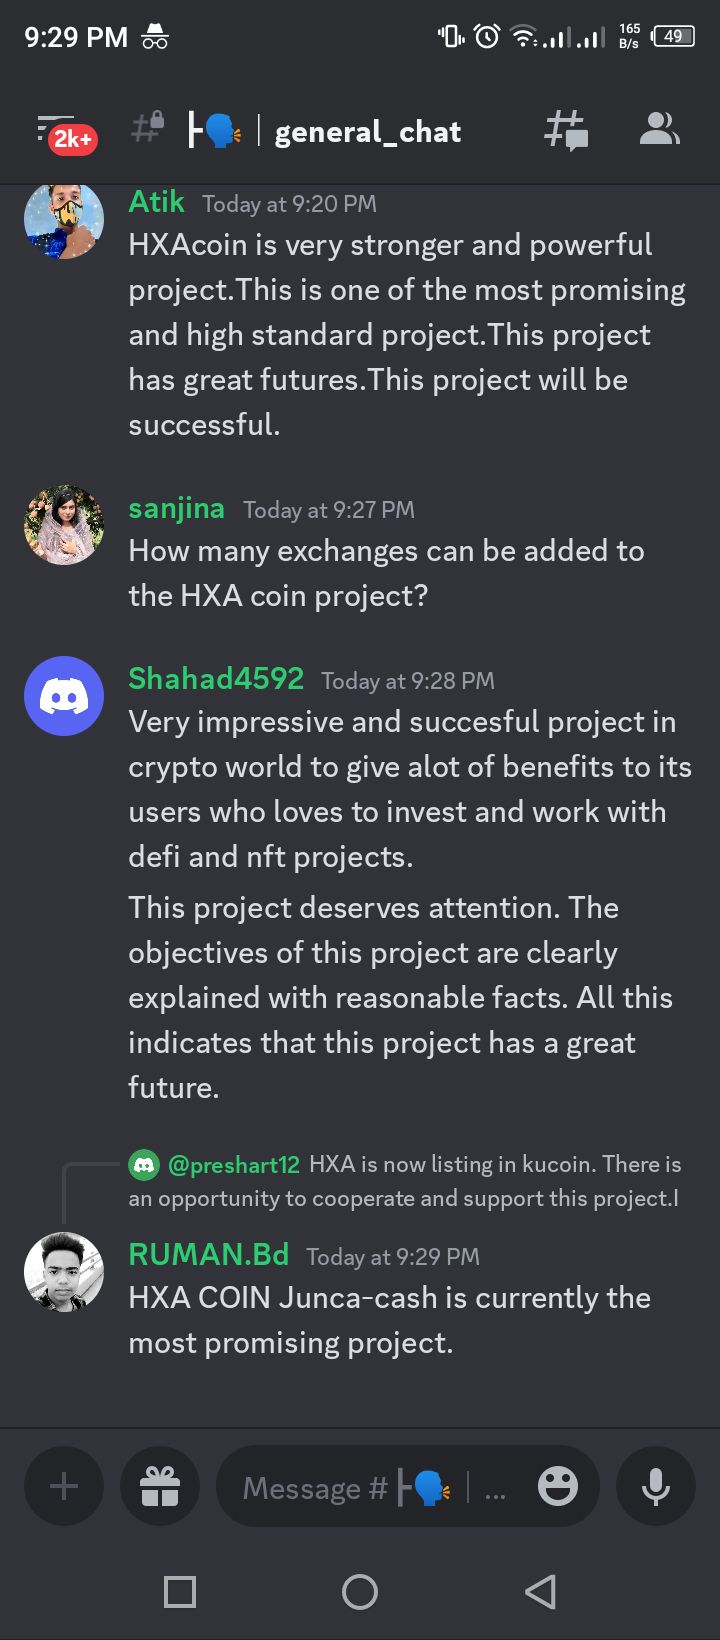The image size is (720, 1640).
Task: Open sanjina's profile avatar
Action: click(64, 525)
